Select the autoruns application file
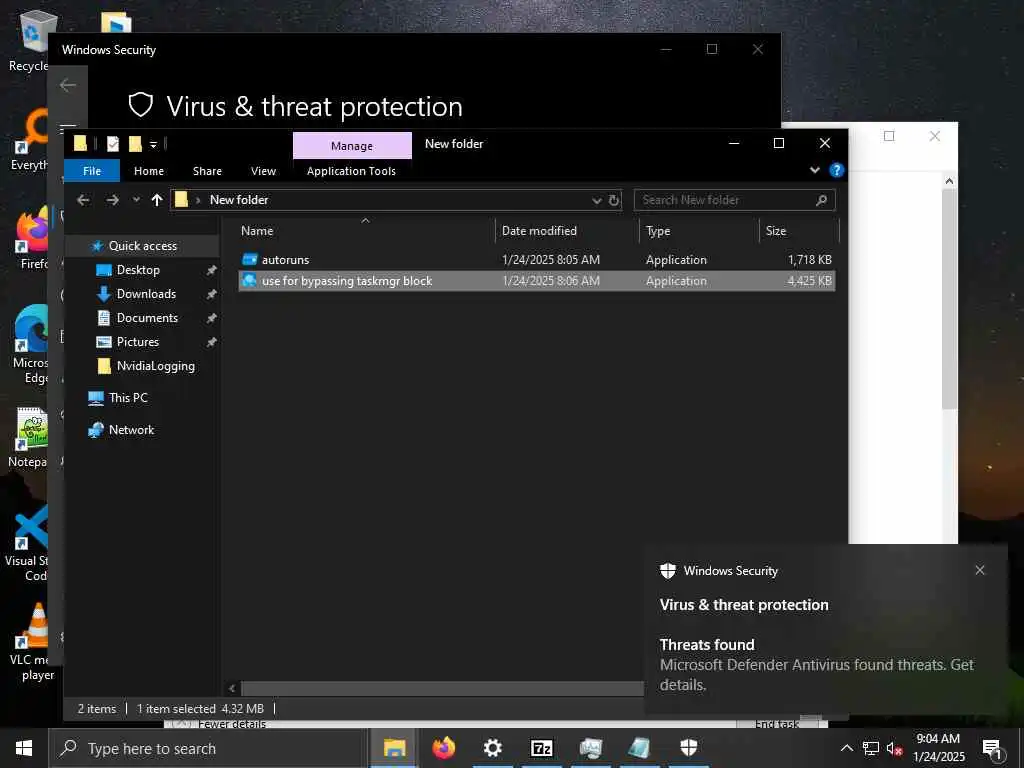The image size is (1024, 768). tap(536, 260)
